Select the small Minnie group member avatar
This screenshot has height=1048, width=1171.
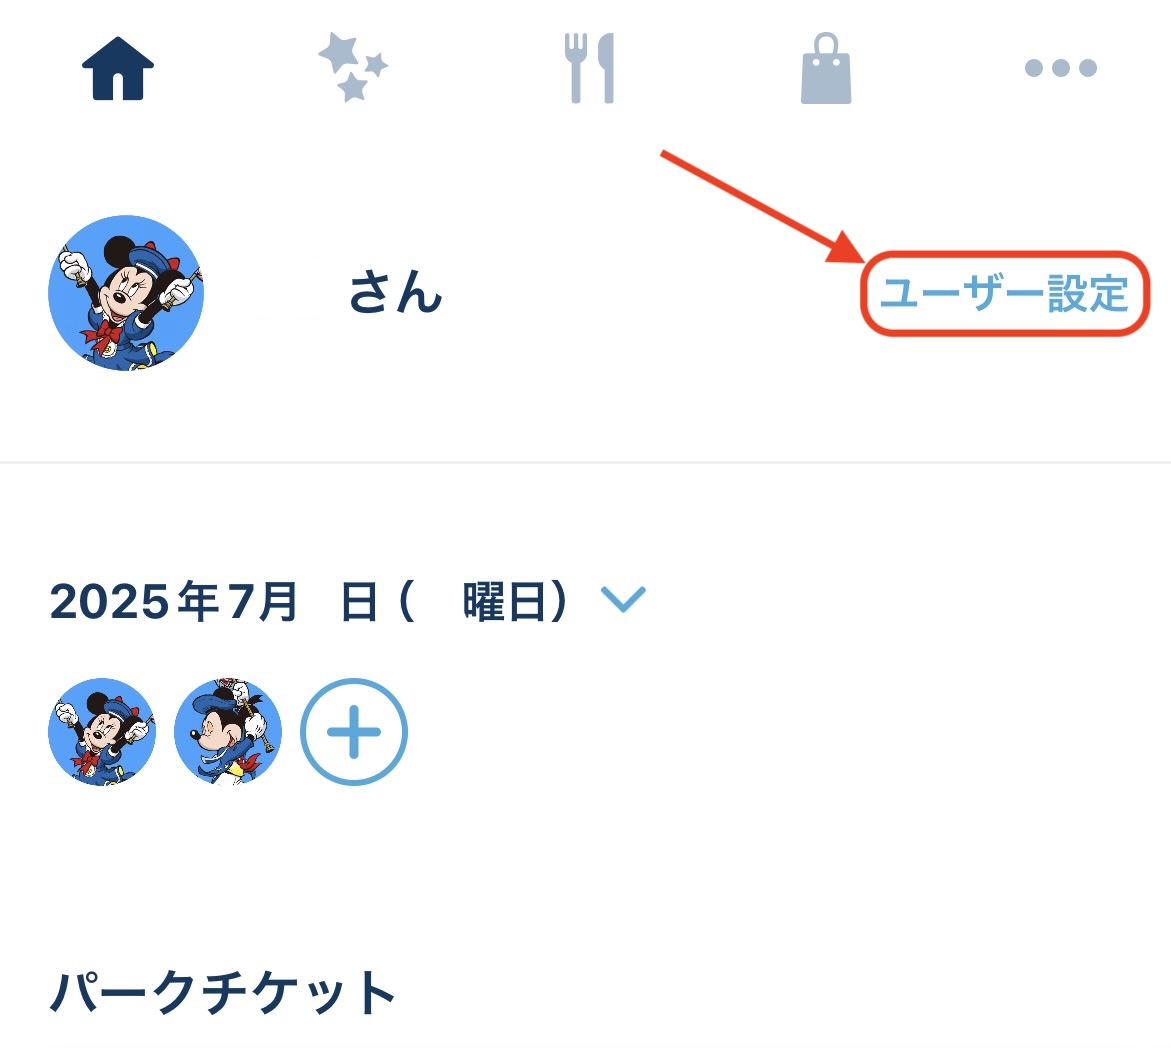[102, 731]
